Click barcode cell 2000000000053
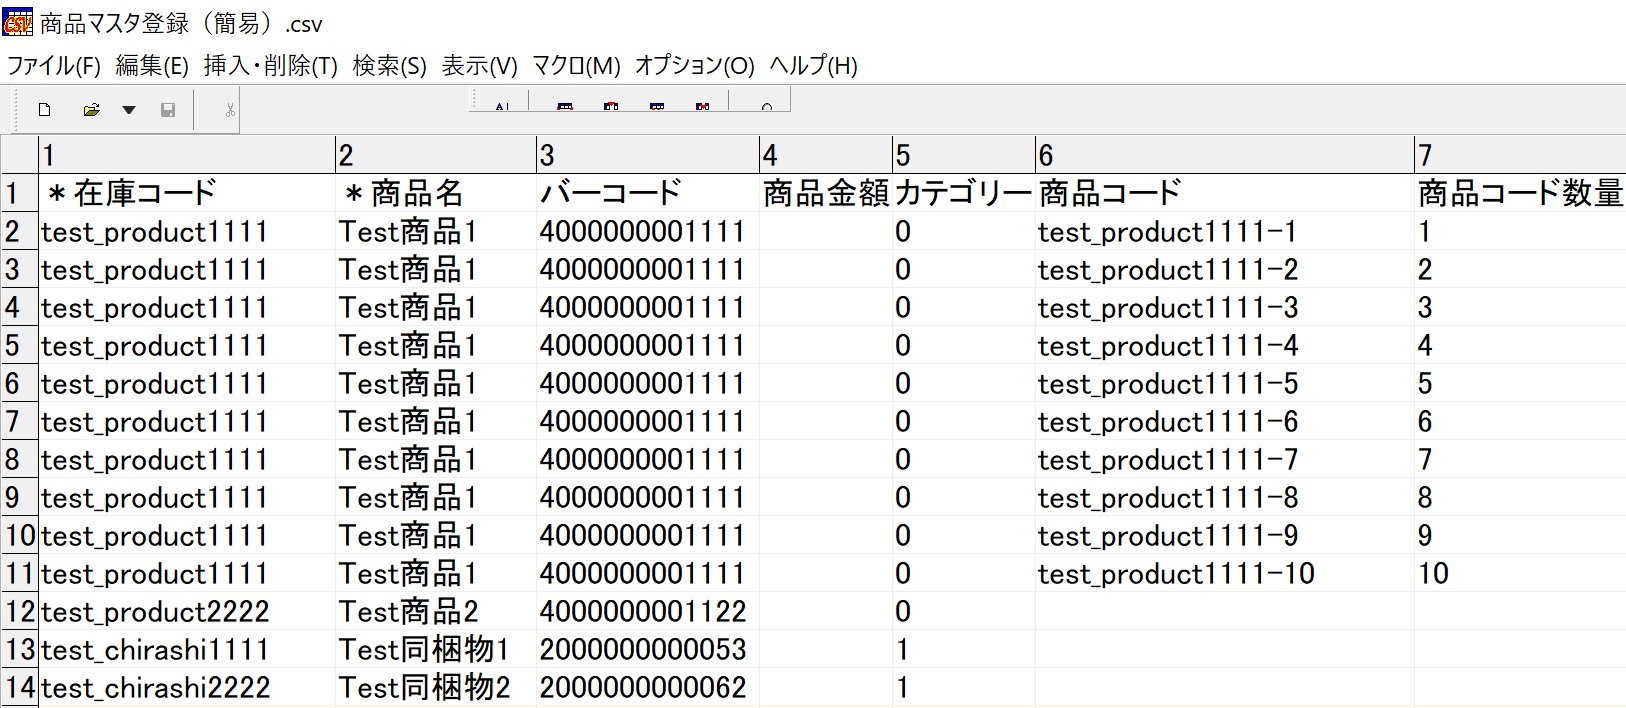Screen dimensions: 1626x708 pyautogui.click(x=648, y=649)
